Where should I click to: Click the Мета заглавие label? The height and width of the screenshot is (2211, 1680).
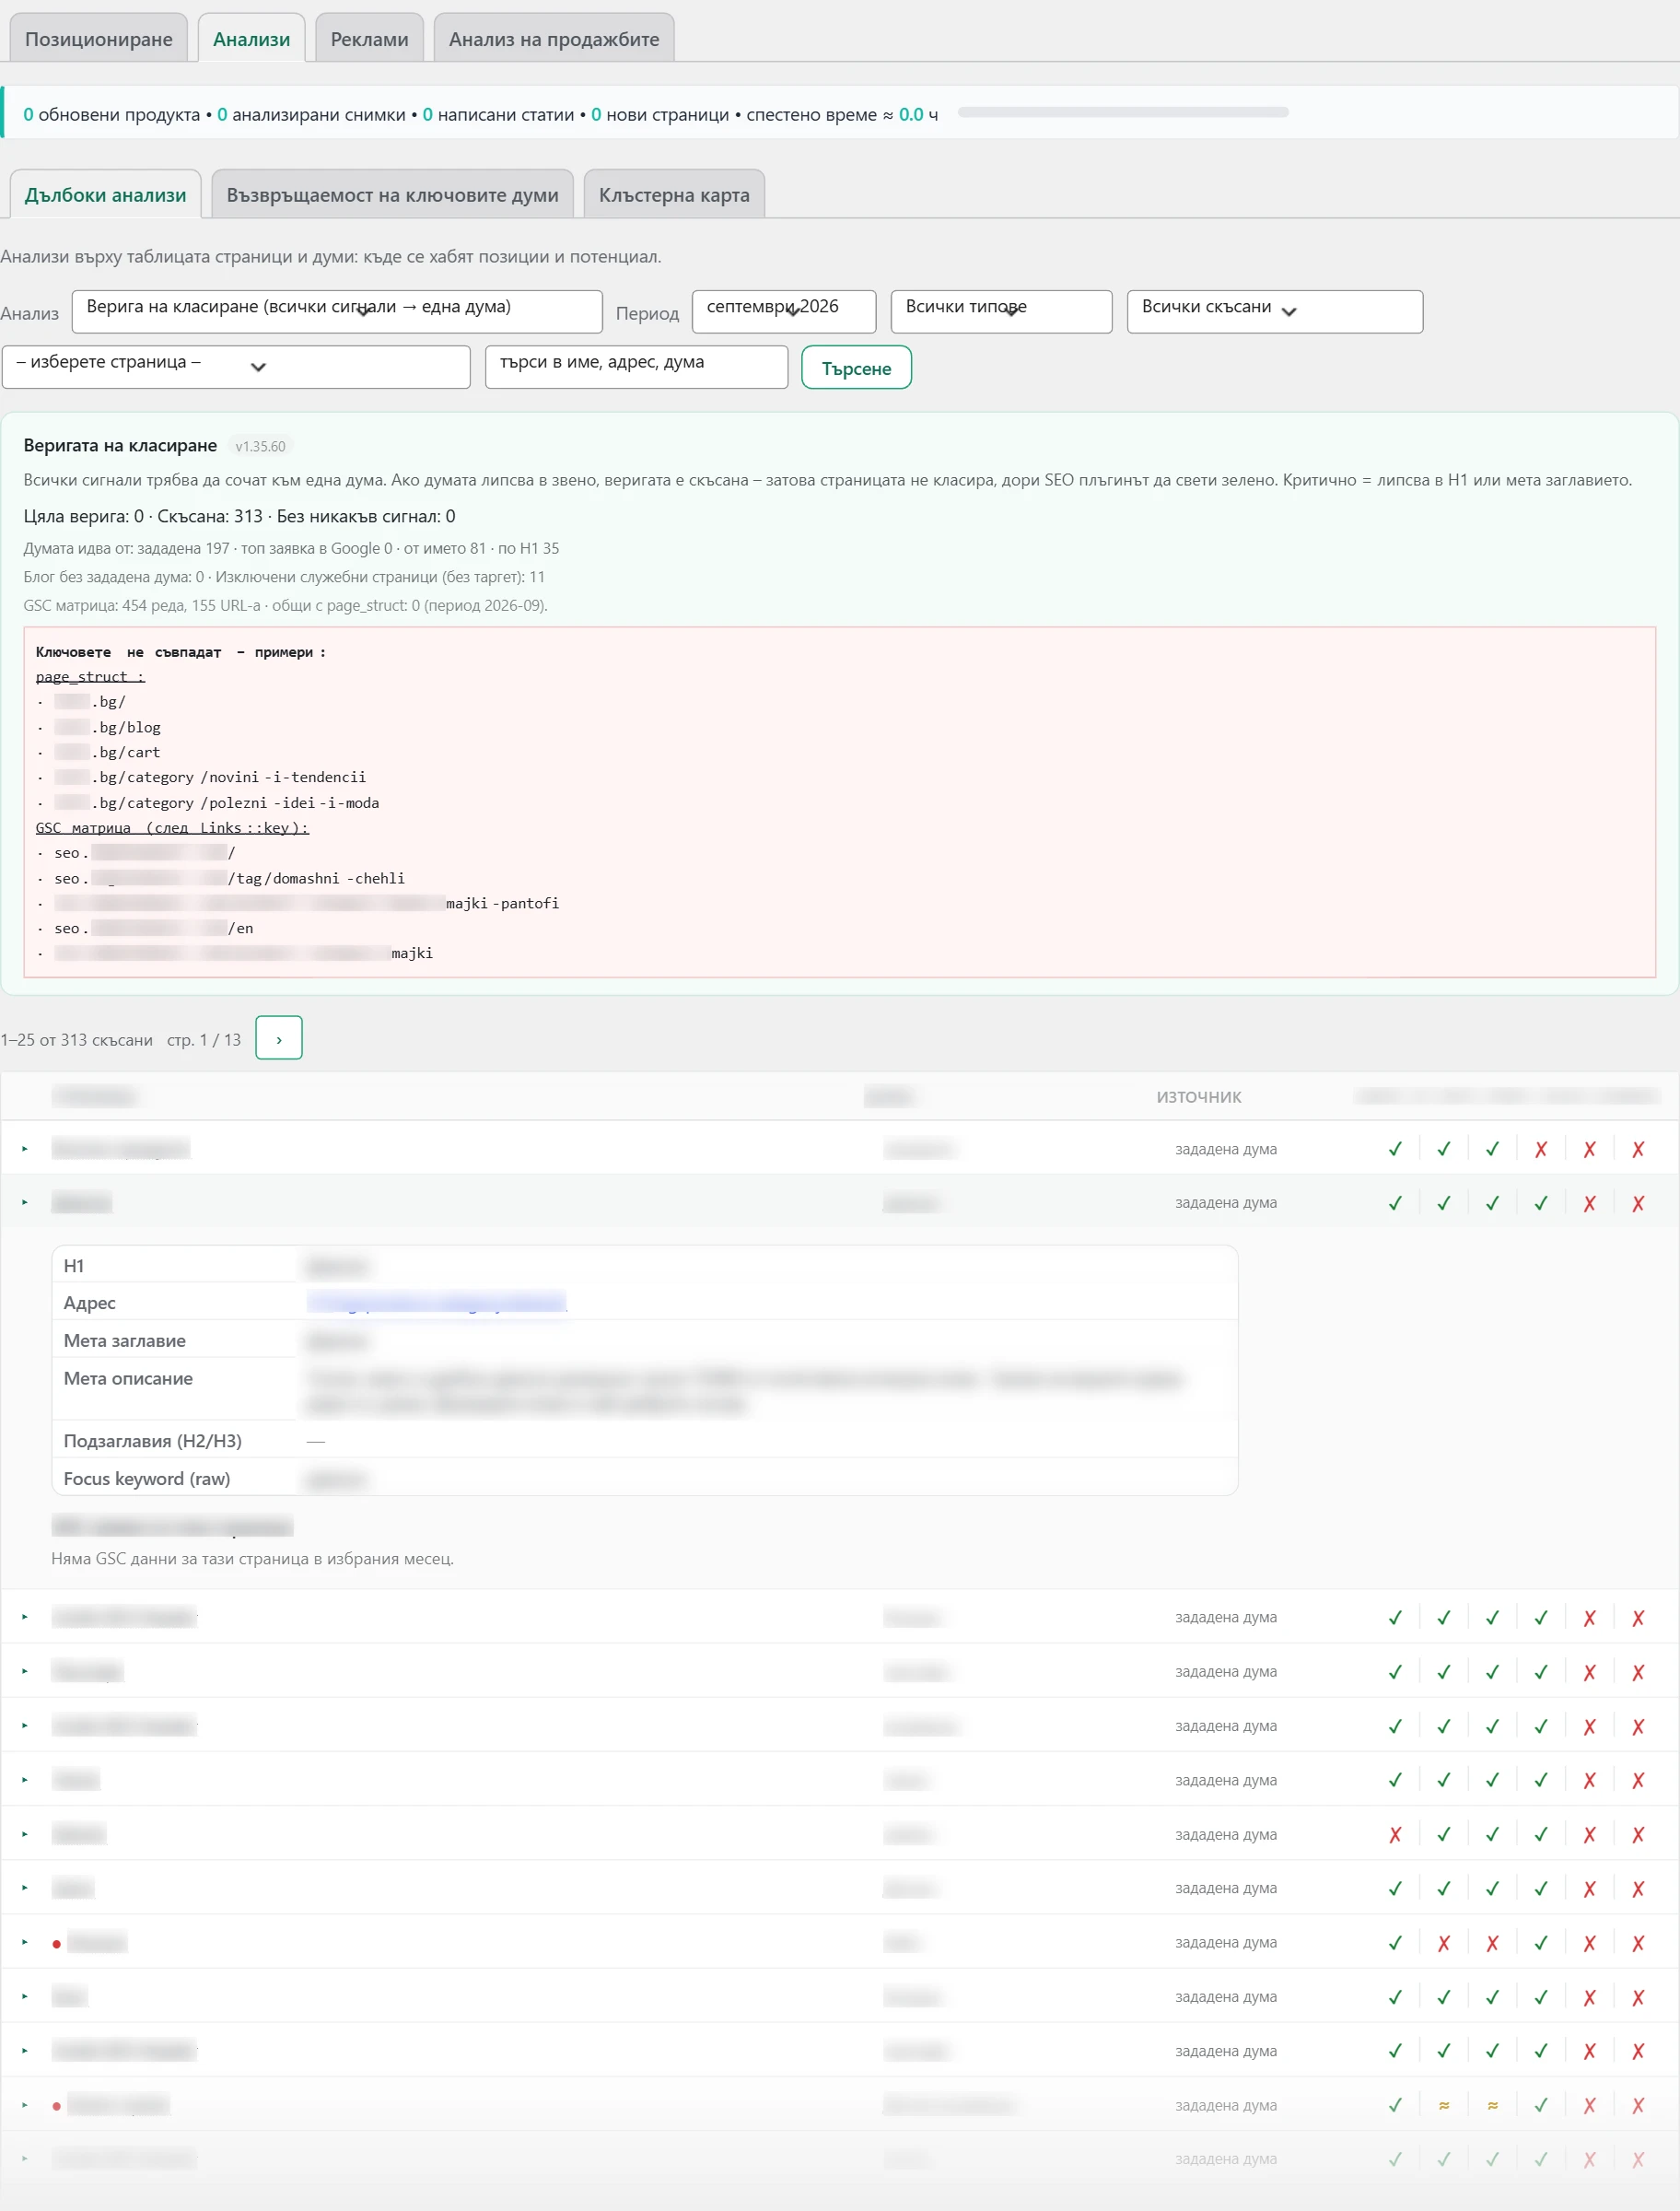pyautogui.click(x=125, y=1340)
